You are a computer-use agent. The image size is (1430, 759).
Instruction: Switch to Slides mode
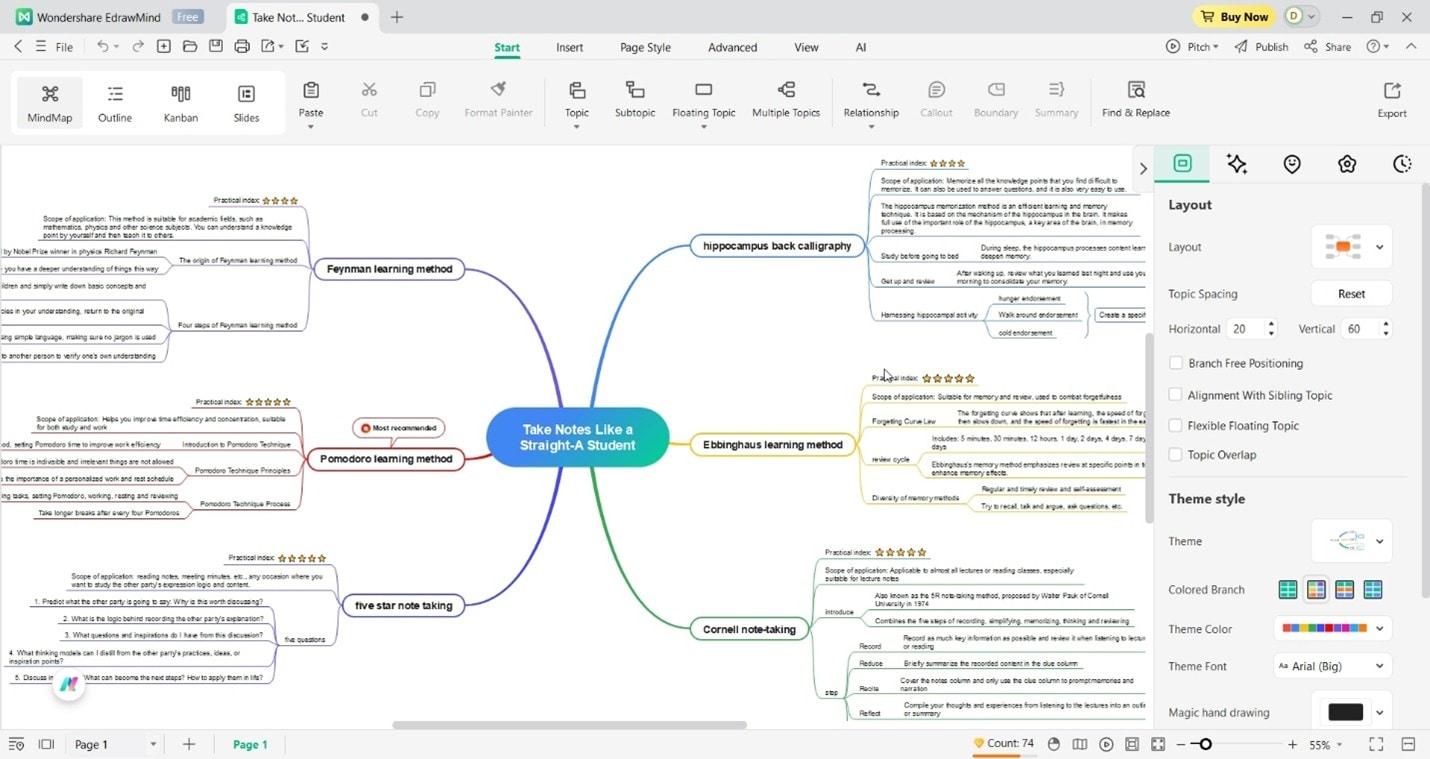pos(246,100)
